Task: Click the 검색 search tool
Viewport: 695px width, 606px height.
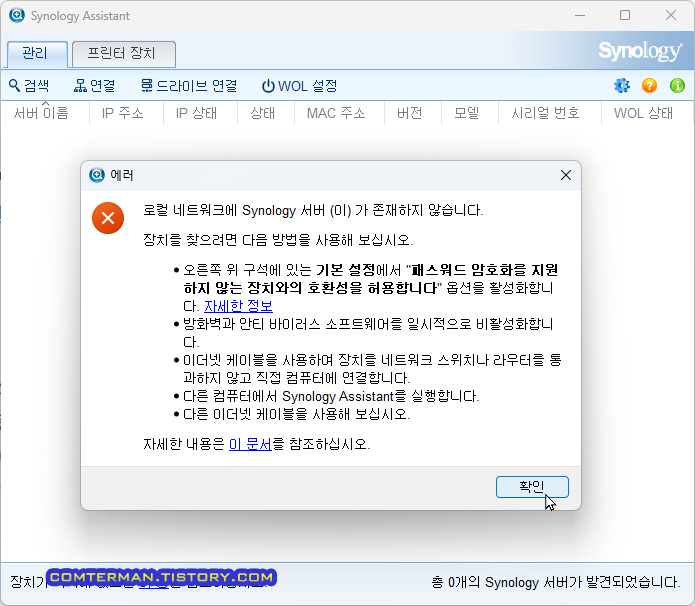Action: click(x=29, y=86)
